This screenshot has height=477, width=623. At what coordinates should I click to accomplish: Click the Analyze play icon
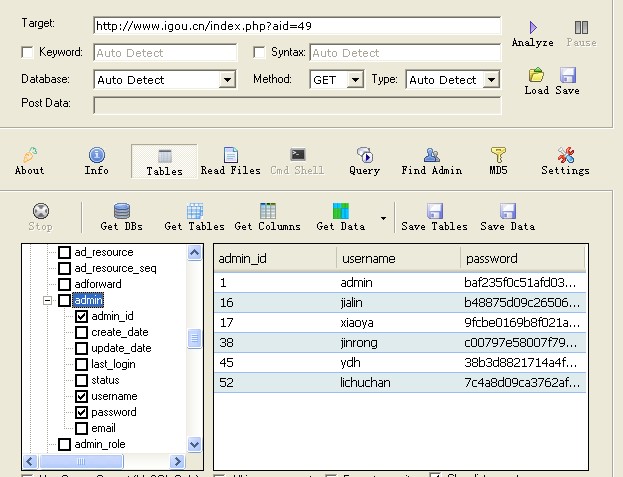pos(533,27)
